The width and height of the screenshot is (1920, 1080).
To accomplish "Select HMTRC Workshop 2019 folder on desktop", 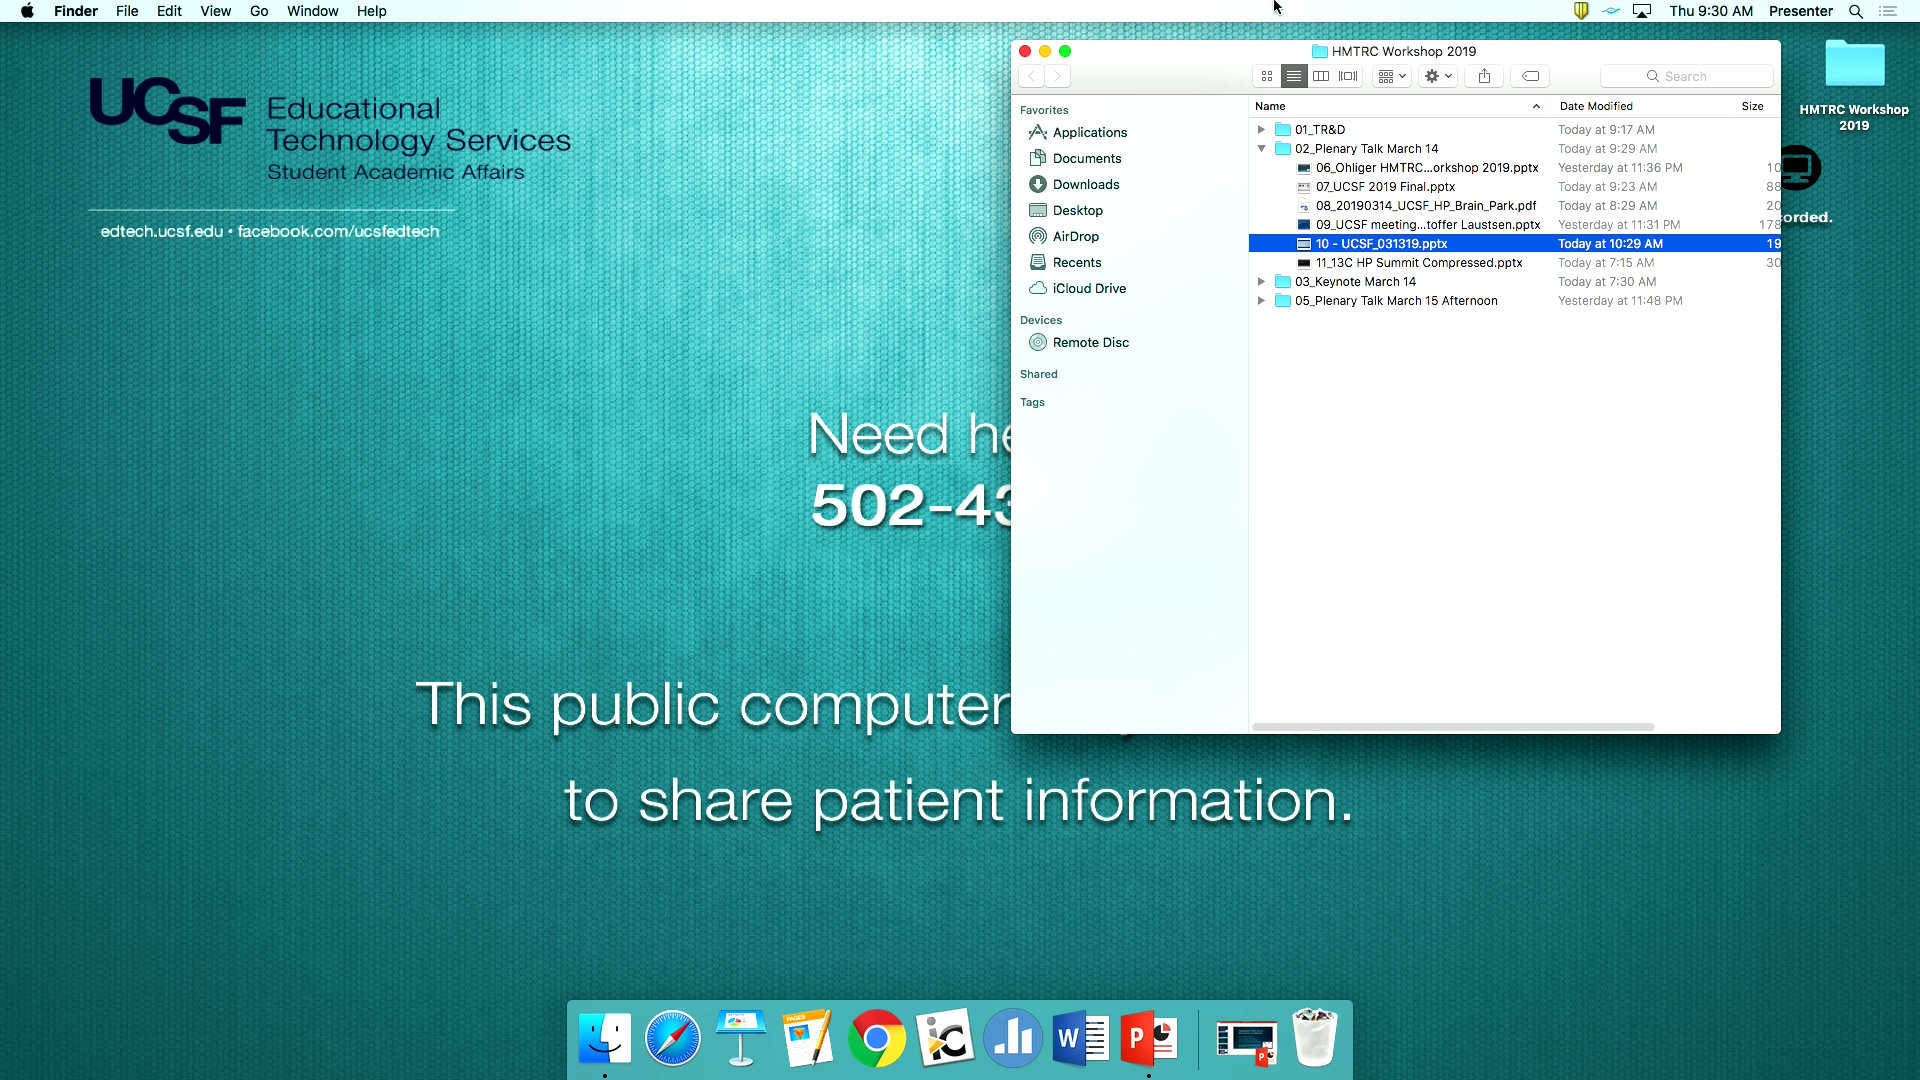I will pyautogui.click(x=1854, y=85).
